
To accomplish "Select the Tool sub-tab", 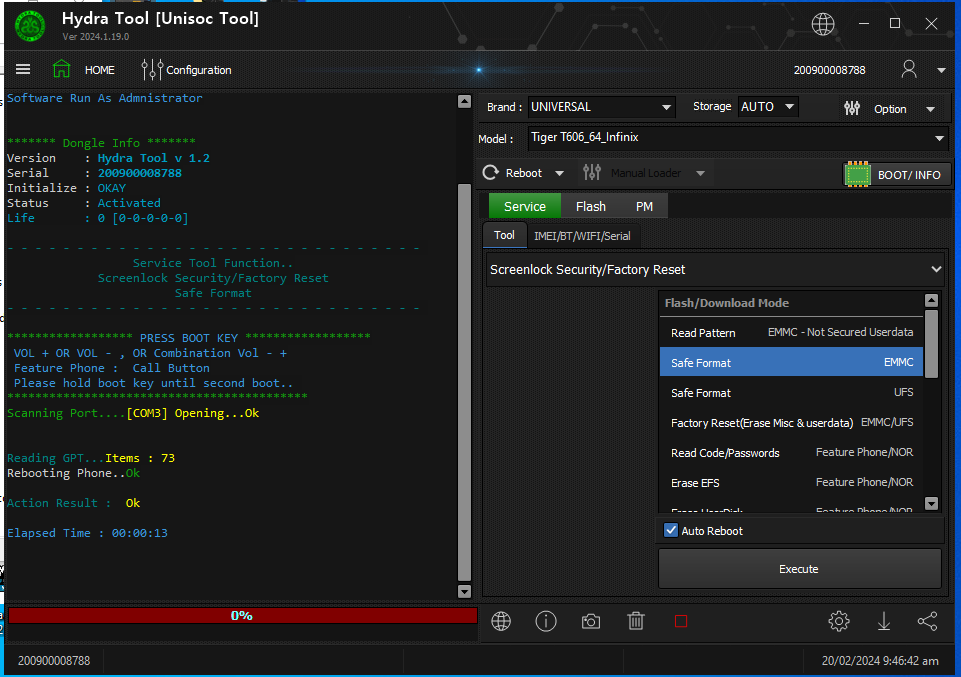I will (504, 235).
